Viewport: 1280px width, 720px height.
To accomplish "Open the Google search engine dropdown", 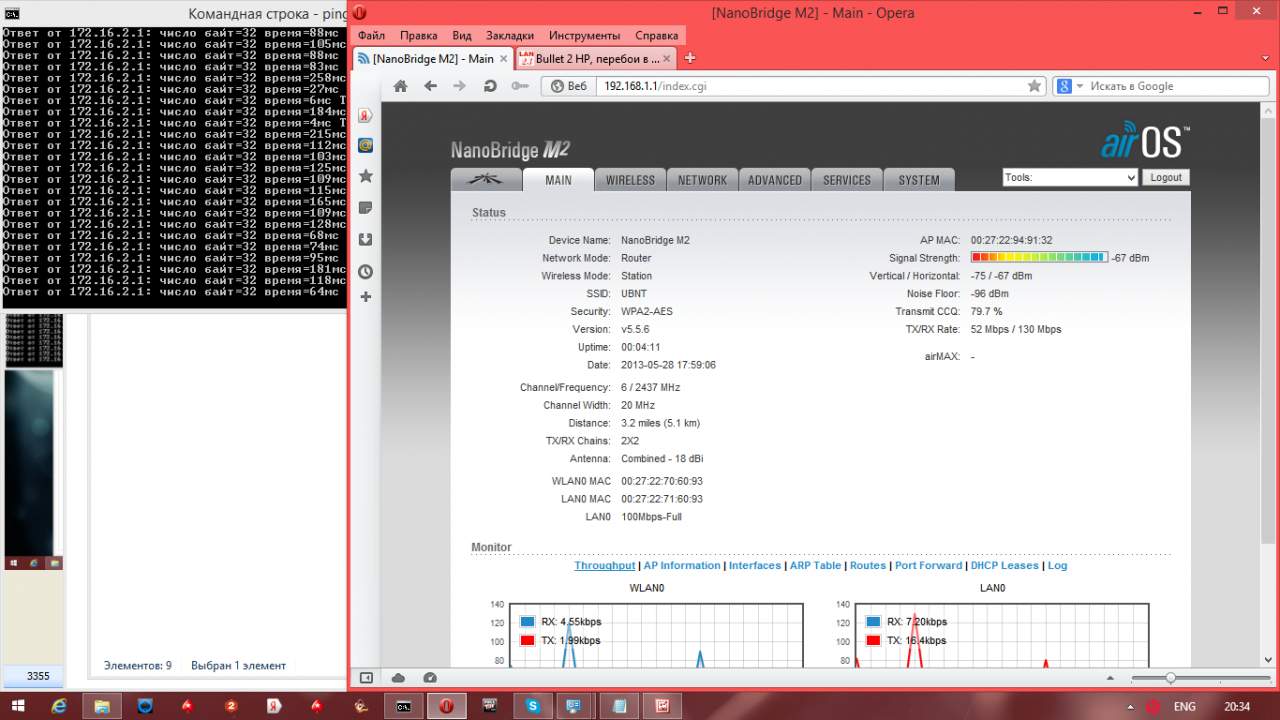I will 1069,86.
